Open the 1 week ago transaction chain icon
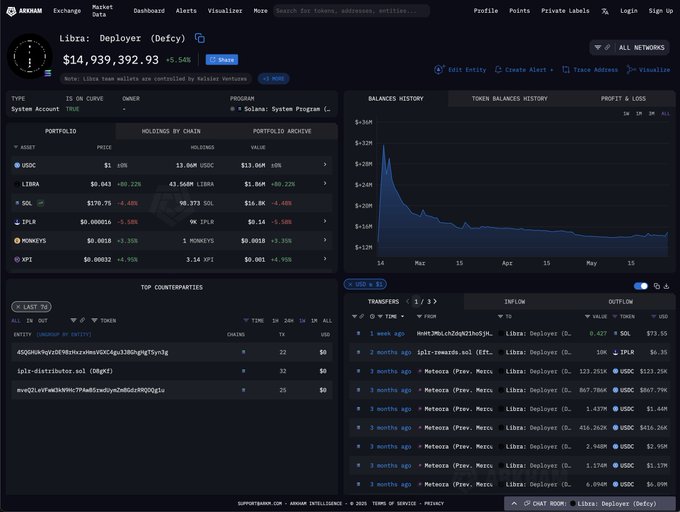 pos(358,333)
